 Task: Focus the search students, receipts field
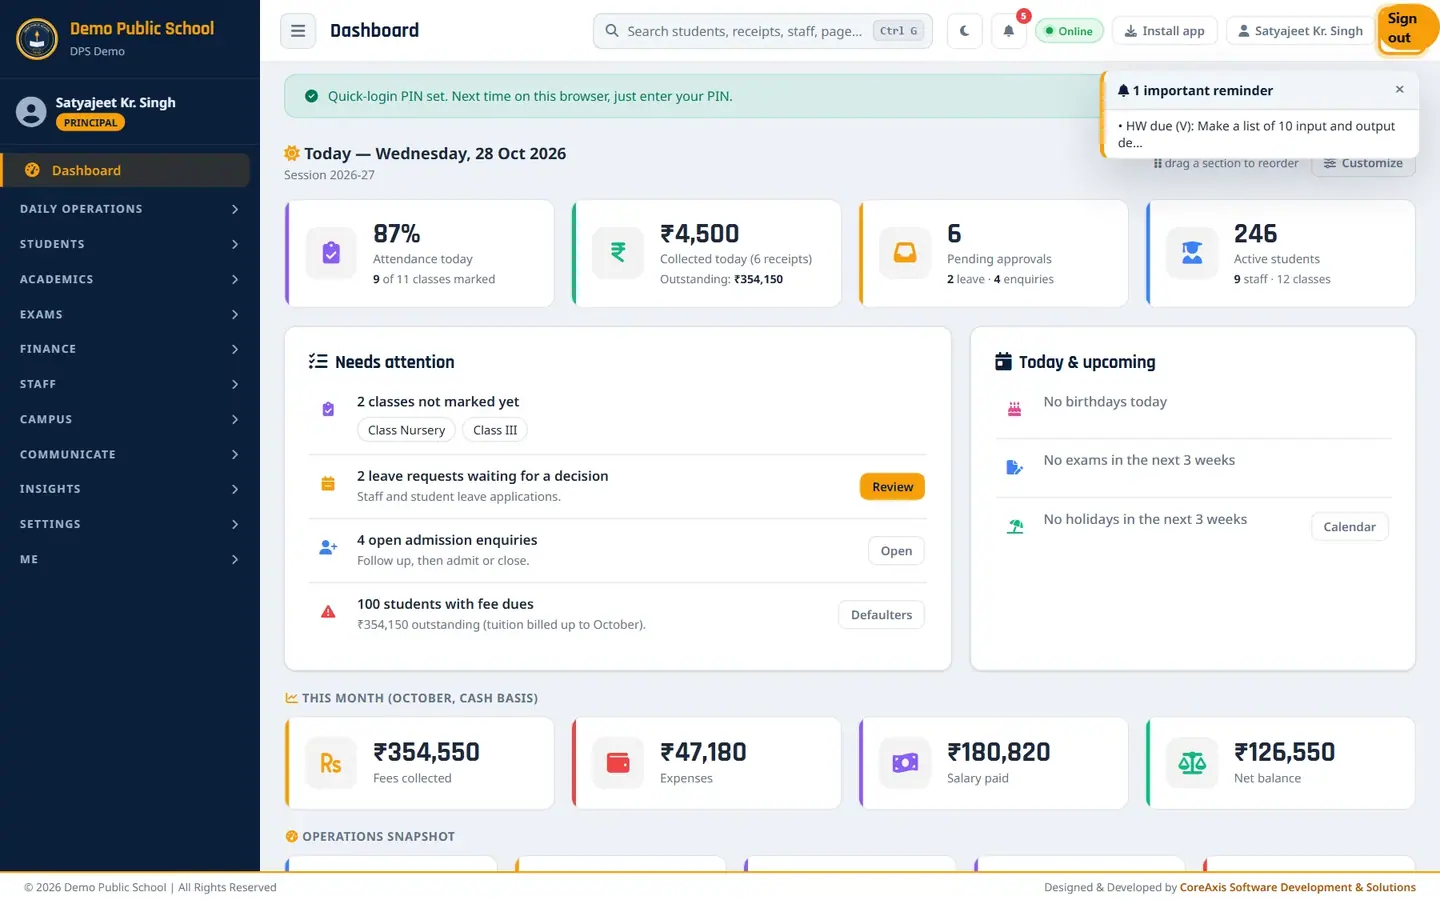point(763,31)
